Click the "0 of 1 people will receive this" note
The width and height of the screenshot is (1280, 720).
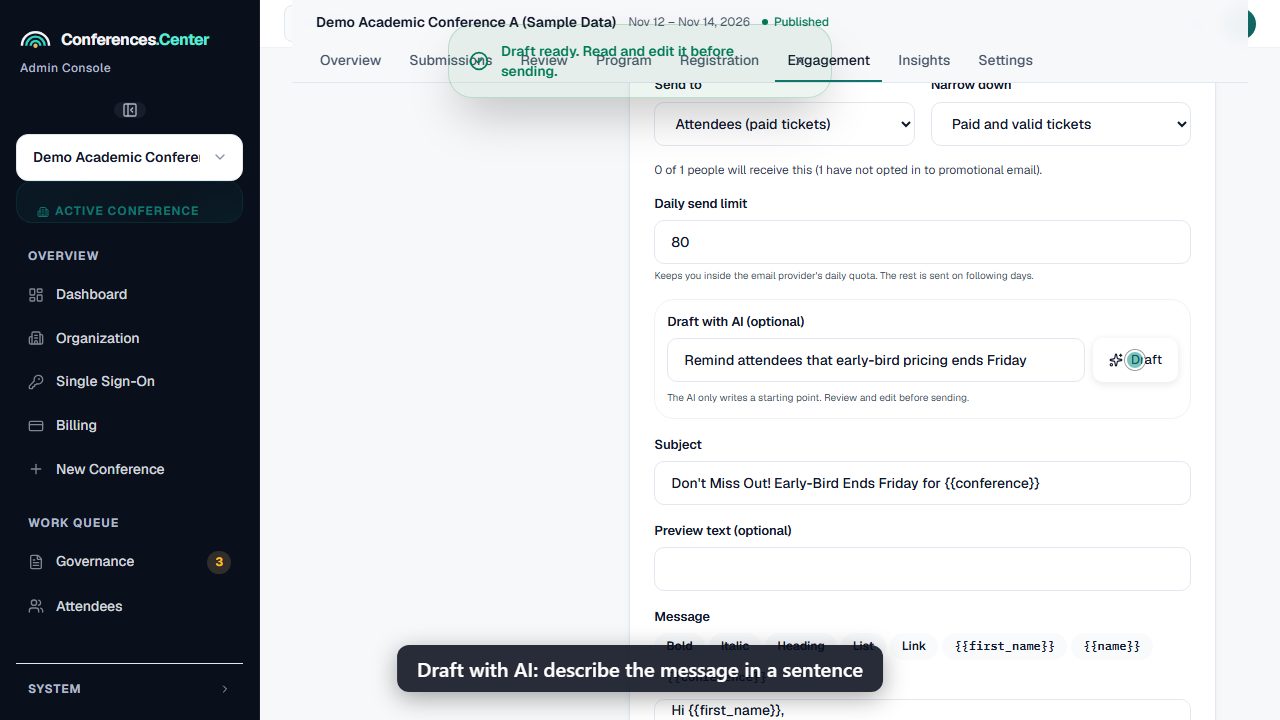848,170
